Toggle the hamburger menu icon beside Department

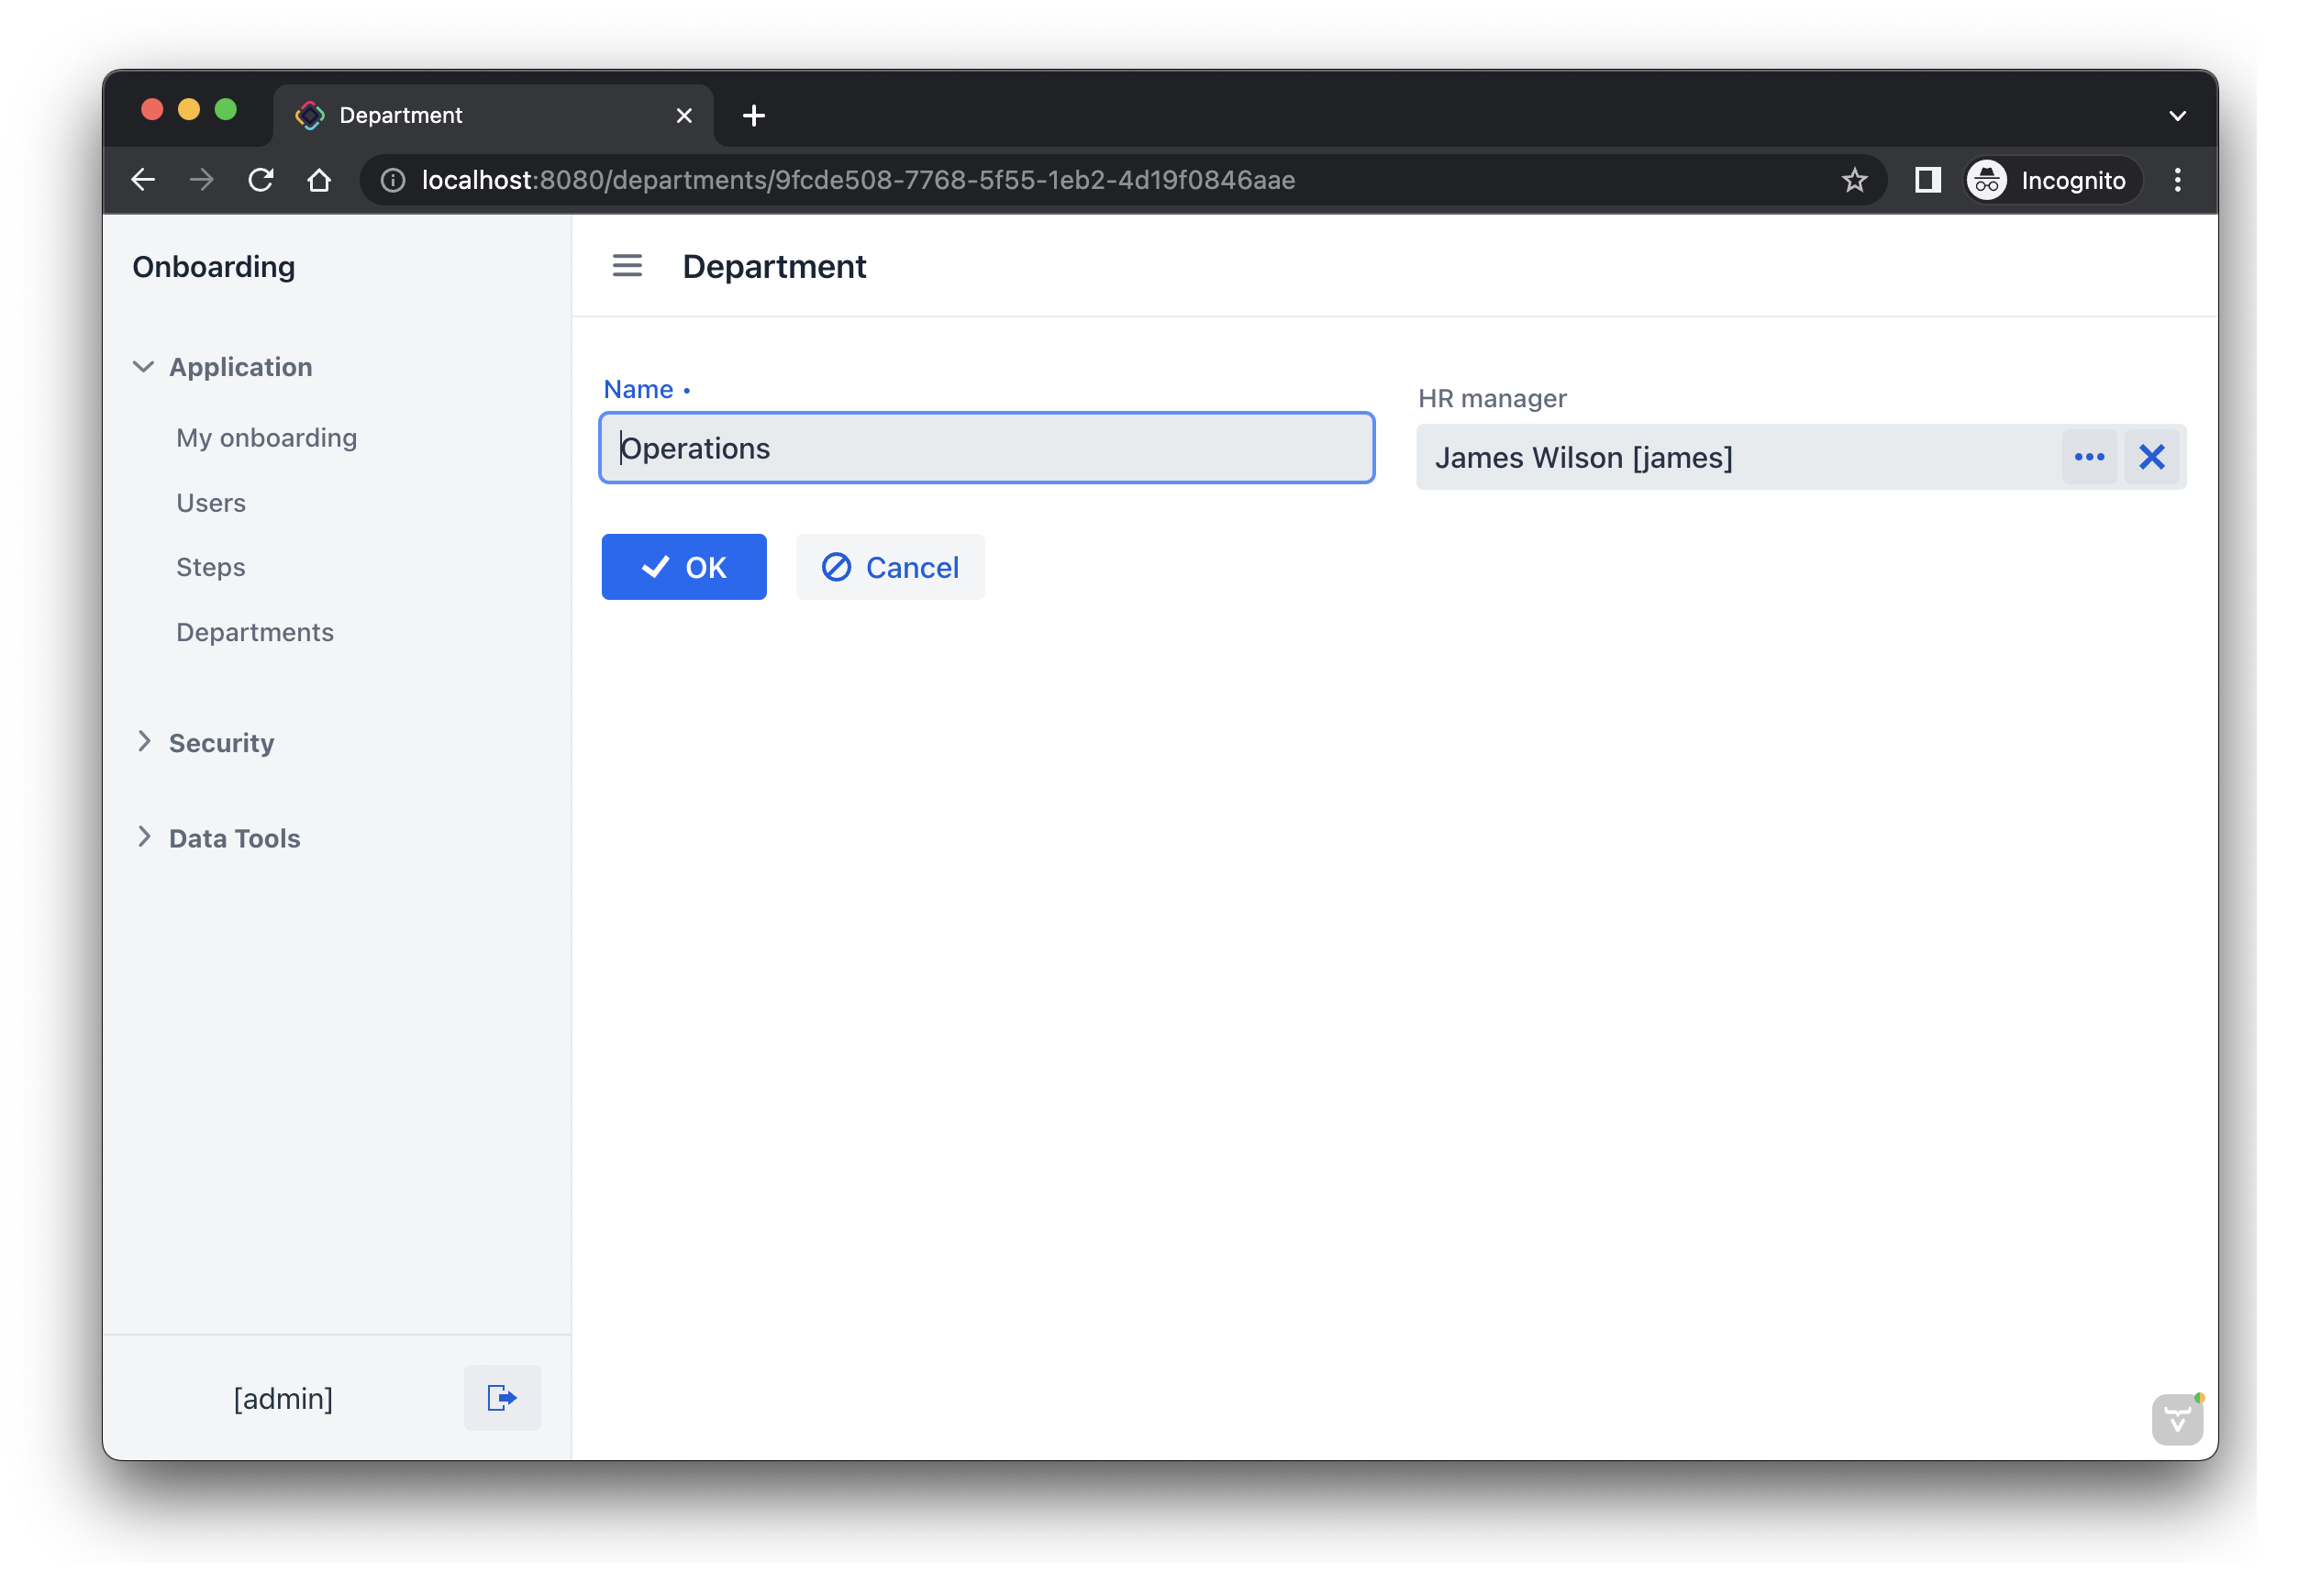pos(627,266)
